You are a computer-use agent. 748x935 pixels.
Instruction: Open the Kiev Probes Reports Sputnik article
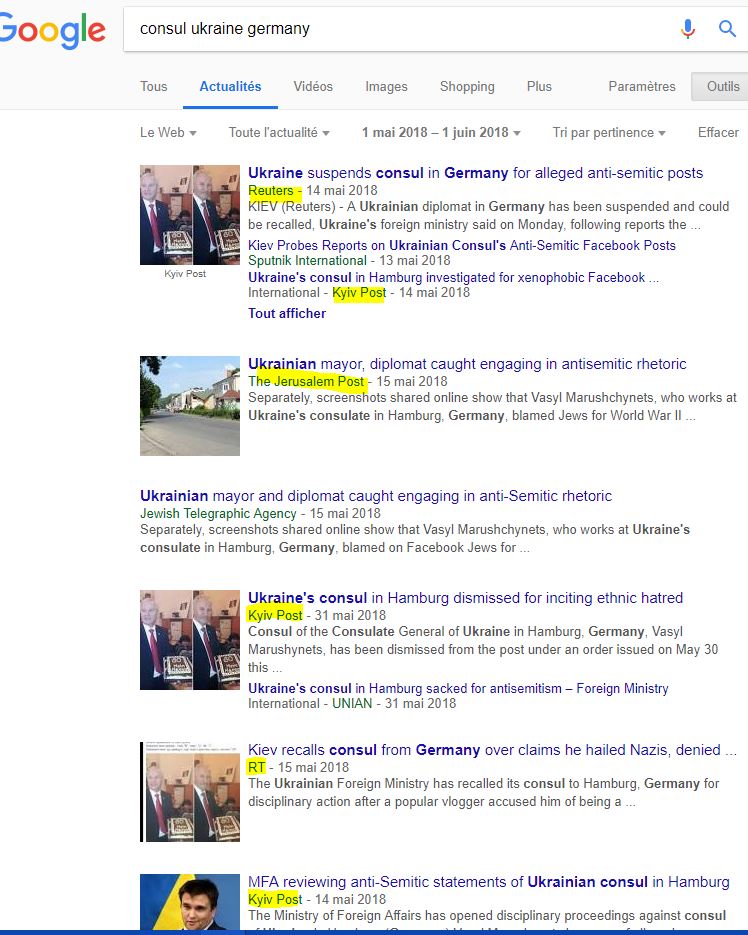pos(462,245)
